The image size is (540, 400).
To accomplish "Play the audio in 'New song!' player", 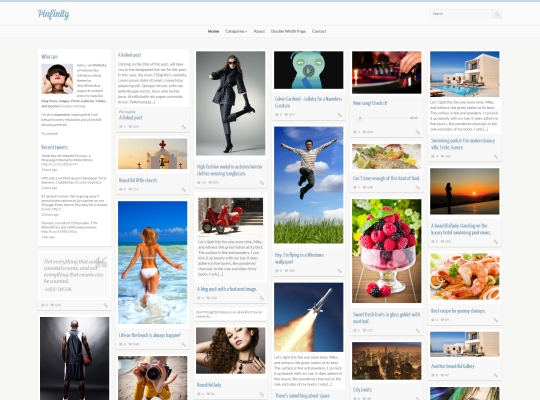I will coord(360,118).
